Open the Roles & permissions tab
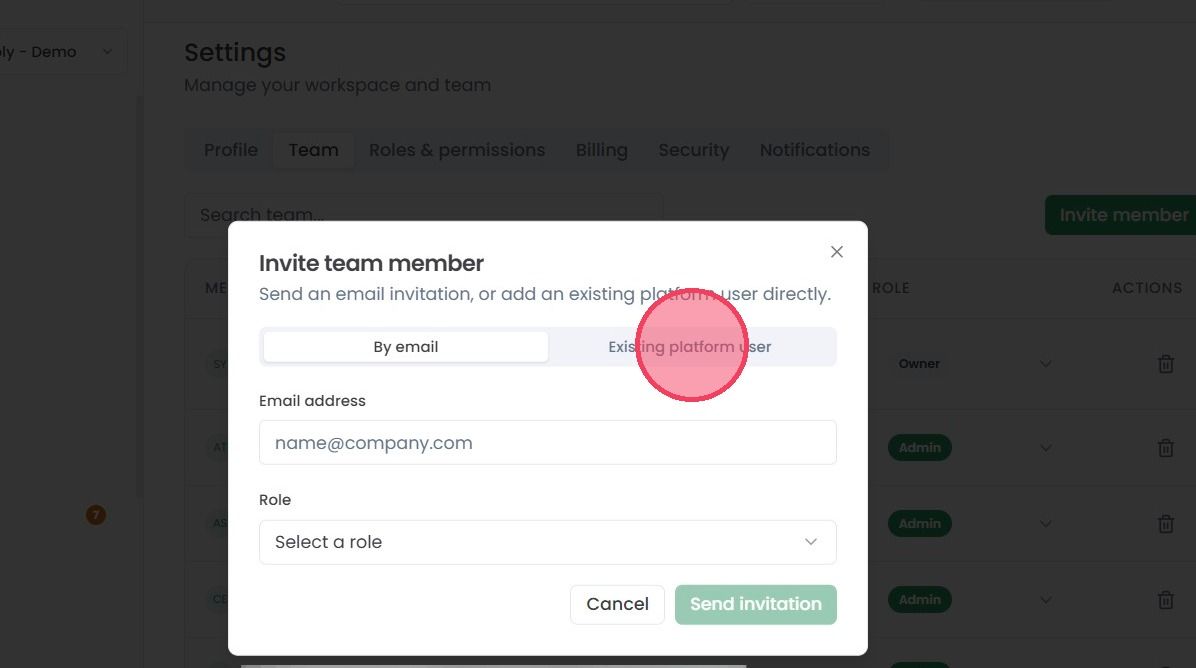Viewport: 1196px width, 668px height. (x=457, y=150)
